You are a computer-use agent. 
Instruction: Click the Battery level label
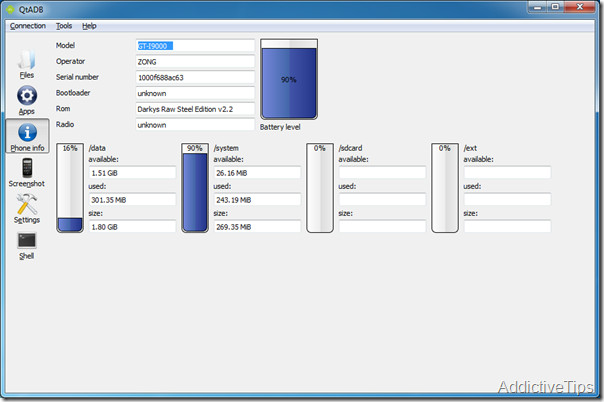(x=280, y=127)
